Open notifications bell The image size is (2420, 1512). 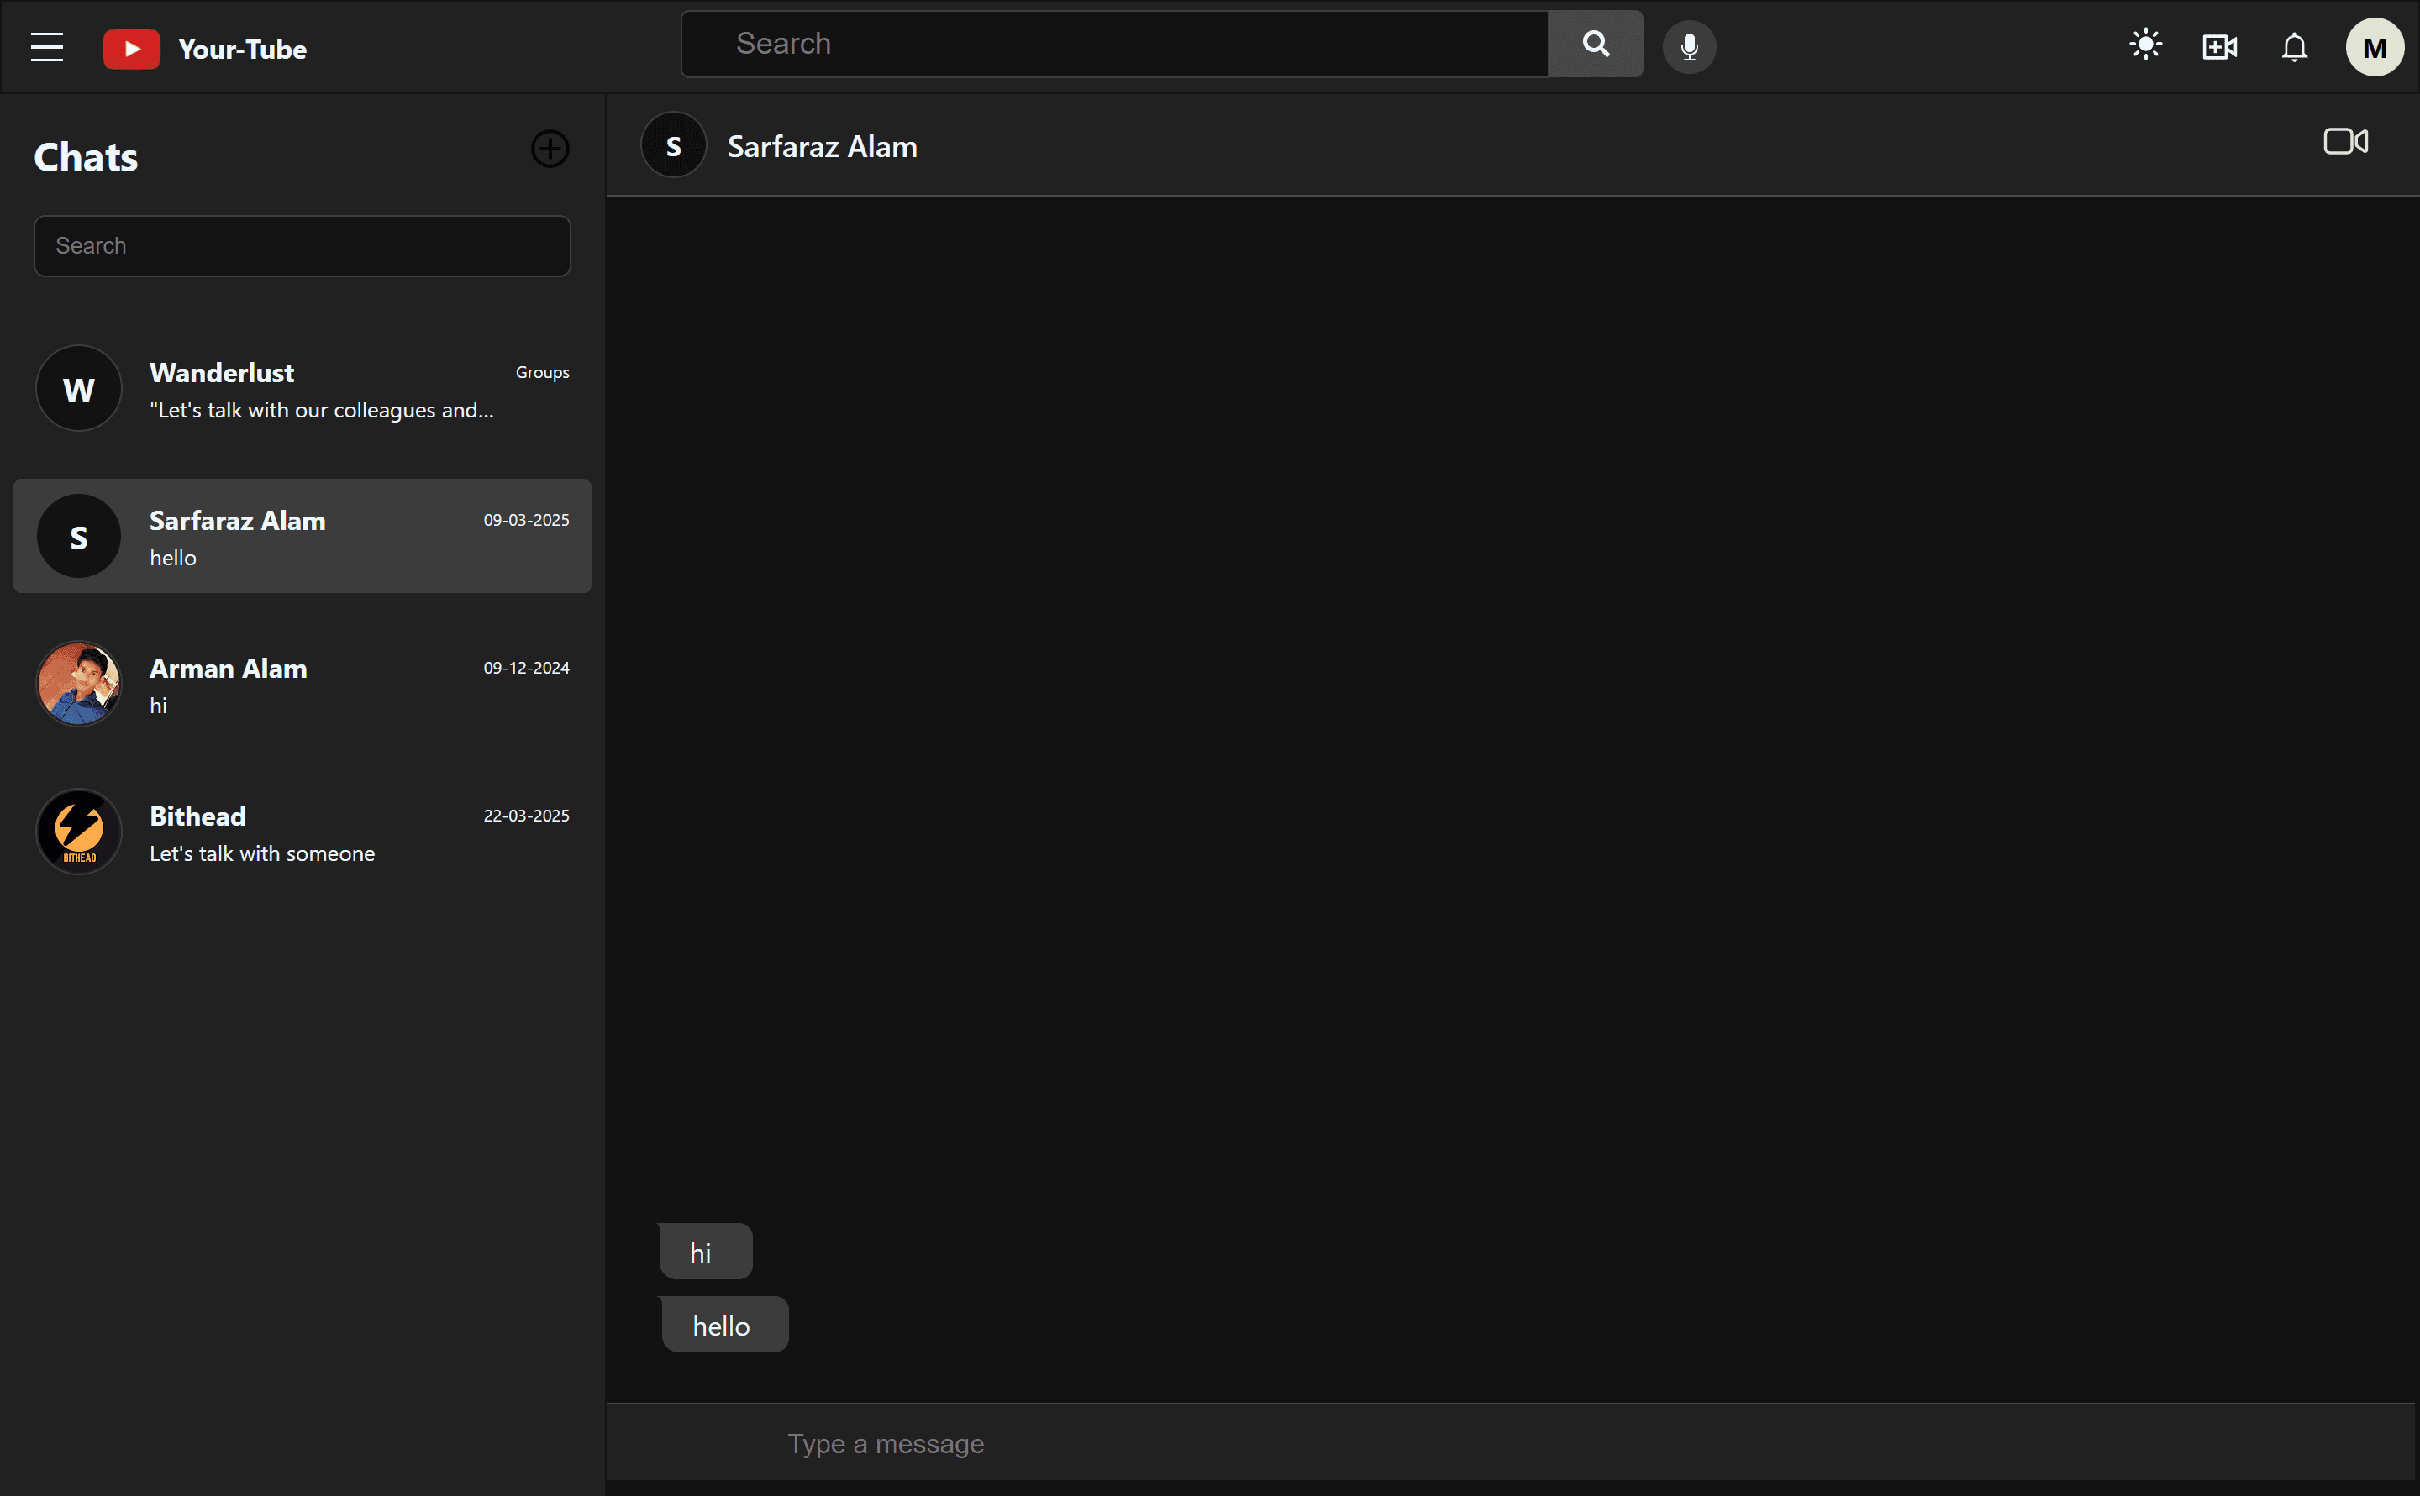click(x=2294, y=47)
